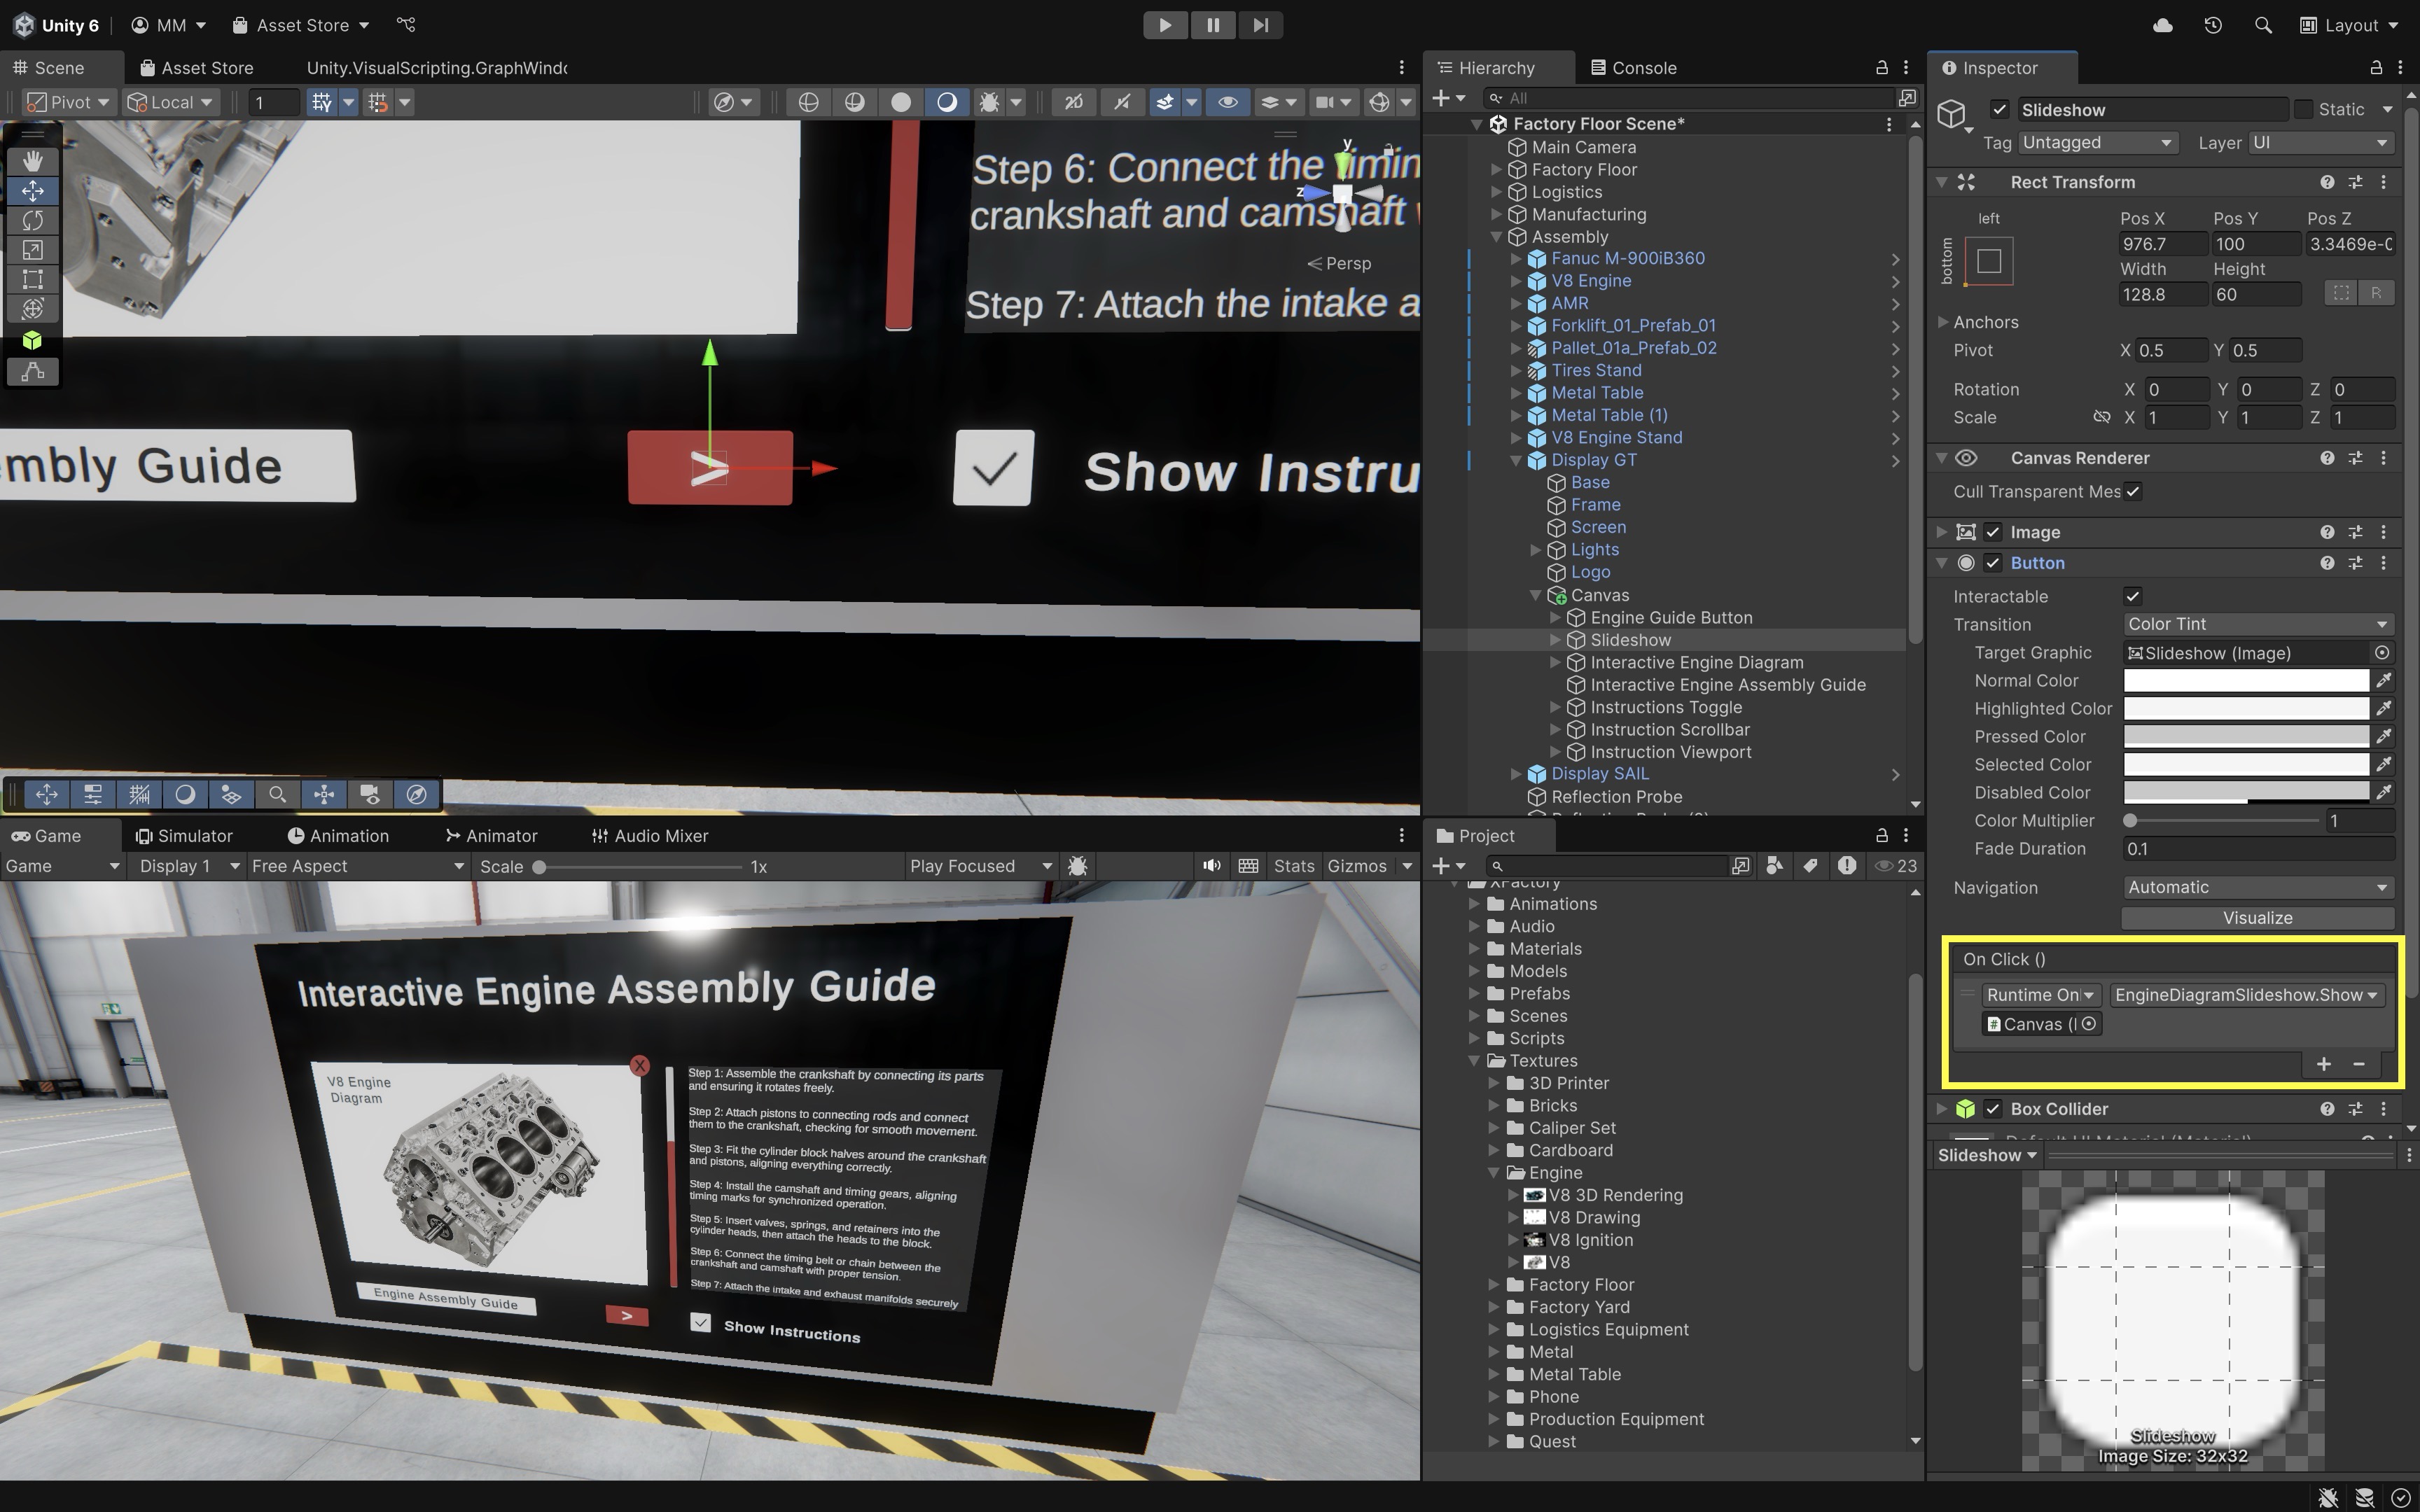The width and height of the screenshot is (2420, 1512).
Task: Toggle the Static checkbox
Action: [x=2304, y=109]
